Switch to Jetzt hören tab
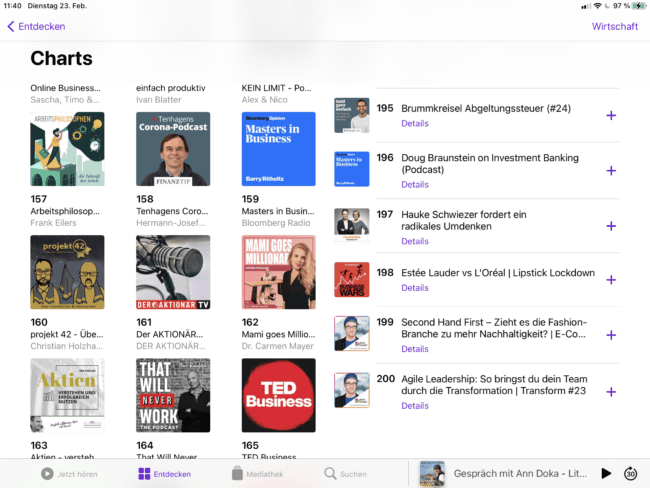This screenshot has width=650, height=488. [69, 474]
